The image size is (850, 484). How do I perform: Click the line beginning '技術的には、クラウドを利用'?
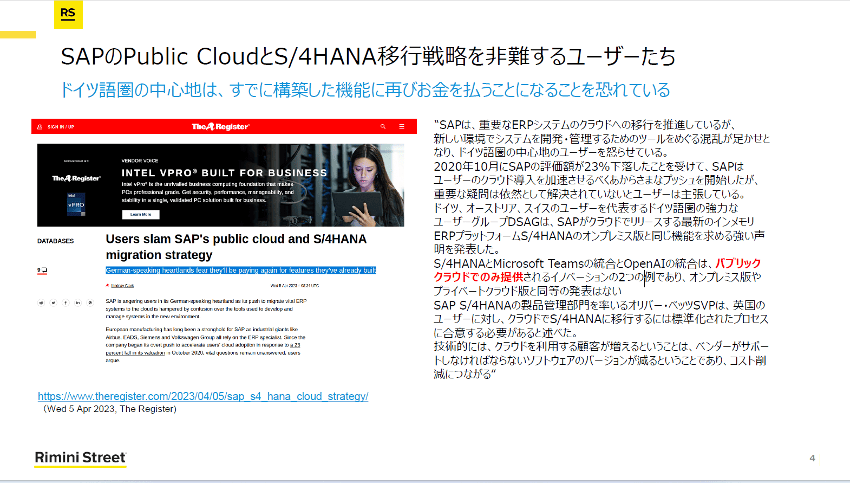click(x=601, y=346)
